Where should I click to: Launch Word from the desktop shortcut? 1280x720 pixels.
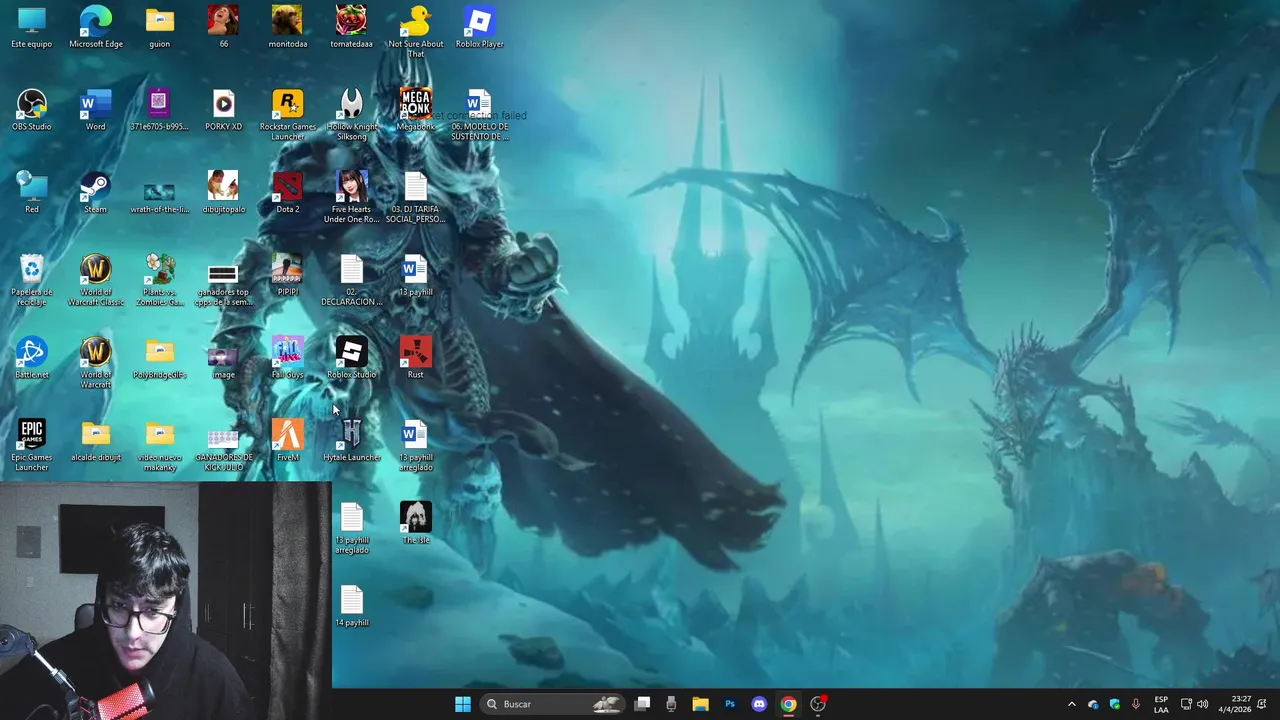point(96,110)
